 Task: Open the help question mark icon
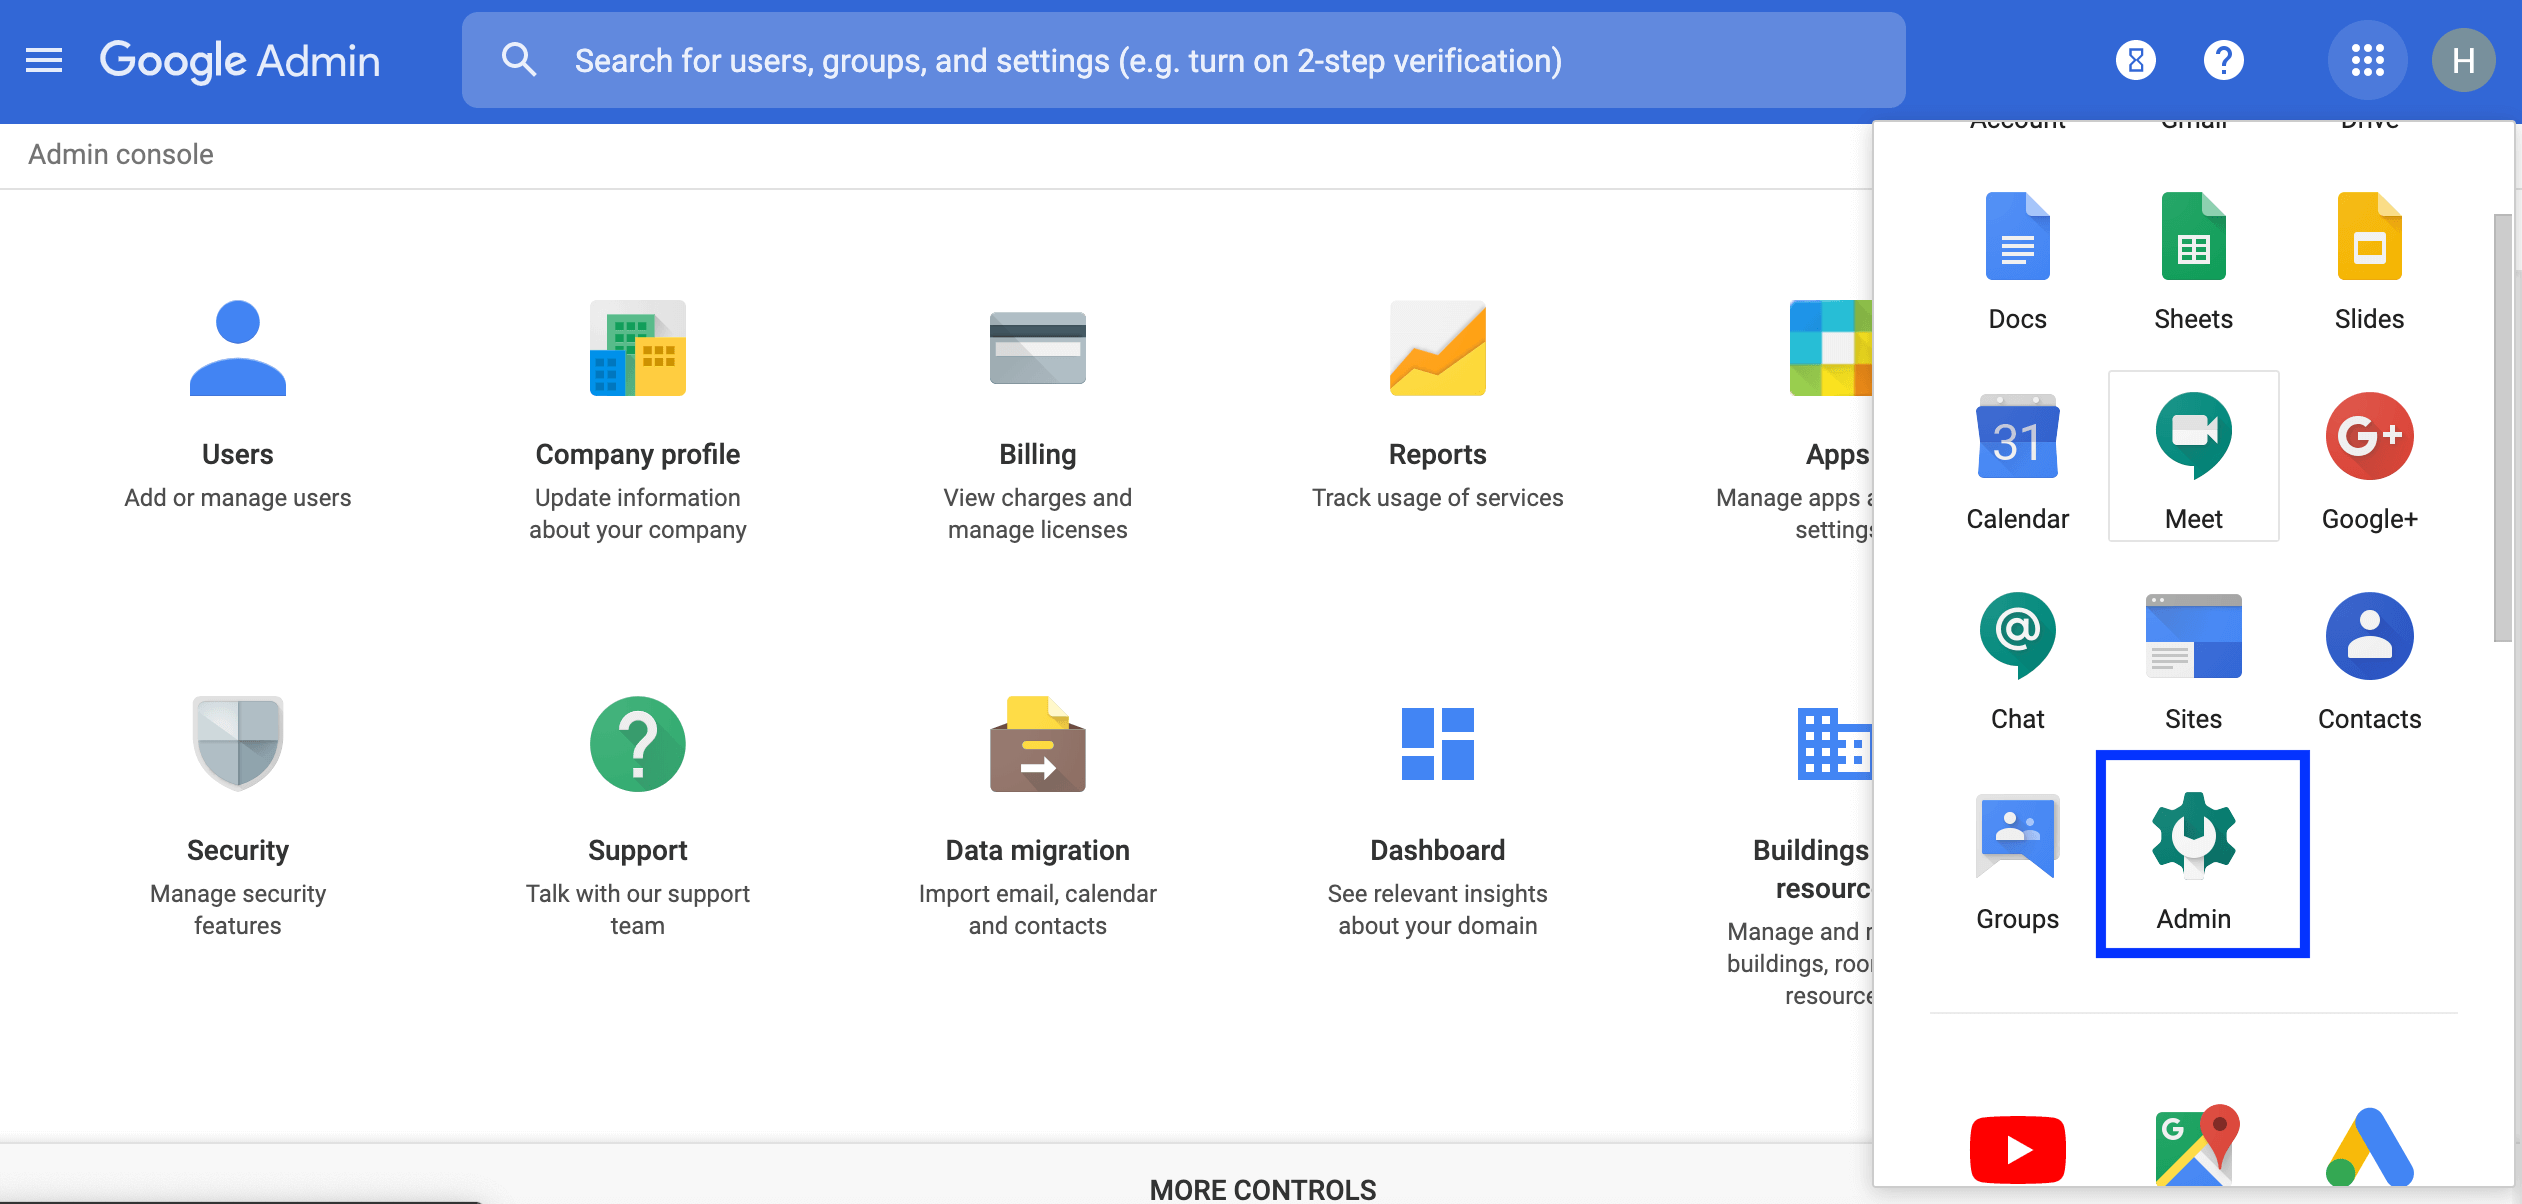pos(2224,61)
